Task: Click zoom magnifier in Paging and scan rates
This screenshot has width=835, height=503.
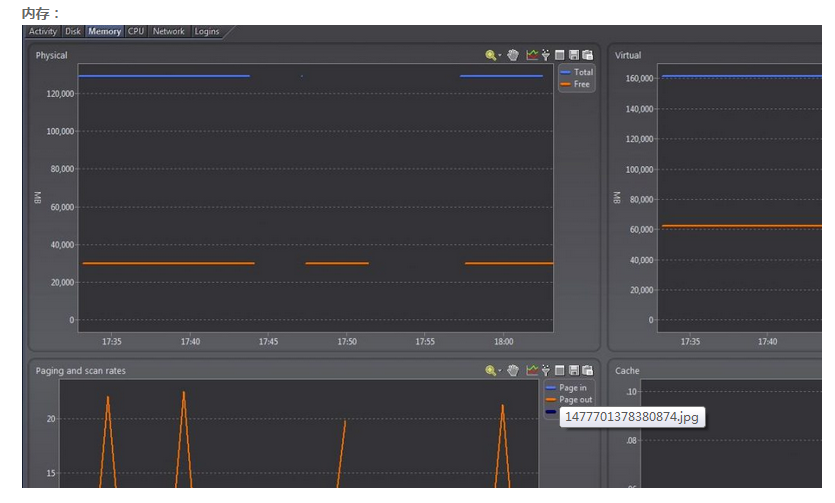Action: 490,370
